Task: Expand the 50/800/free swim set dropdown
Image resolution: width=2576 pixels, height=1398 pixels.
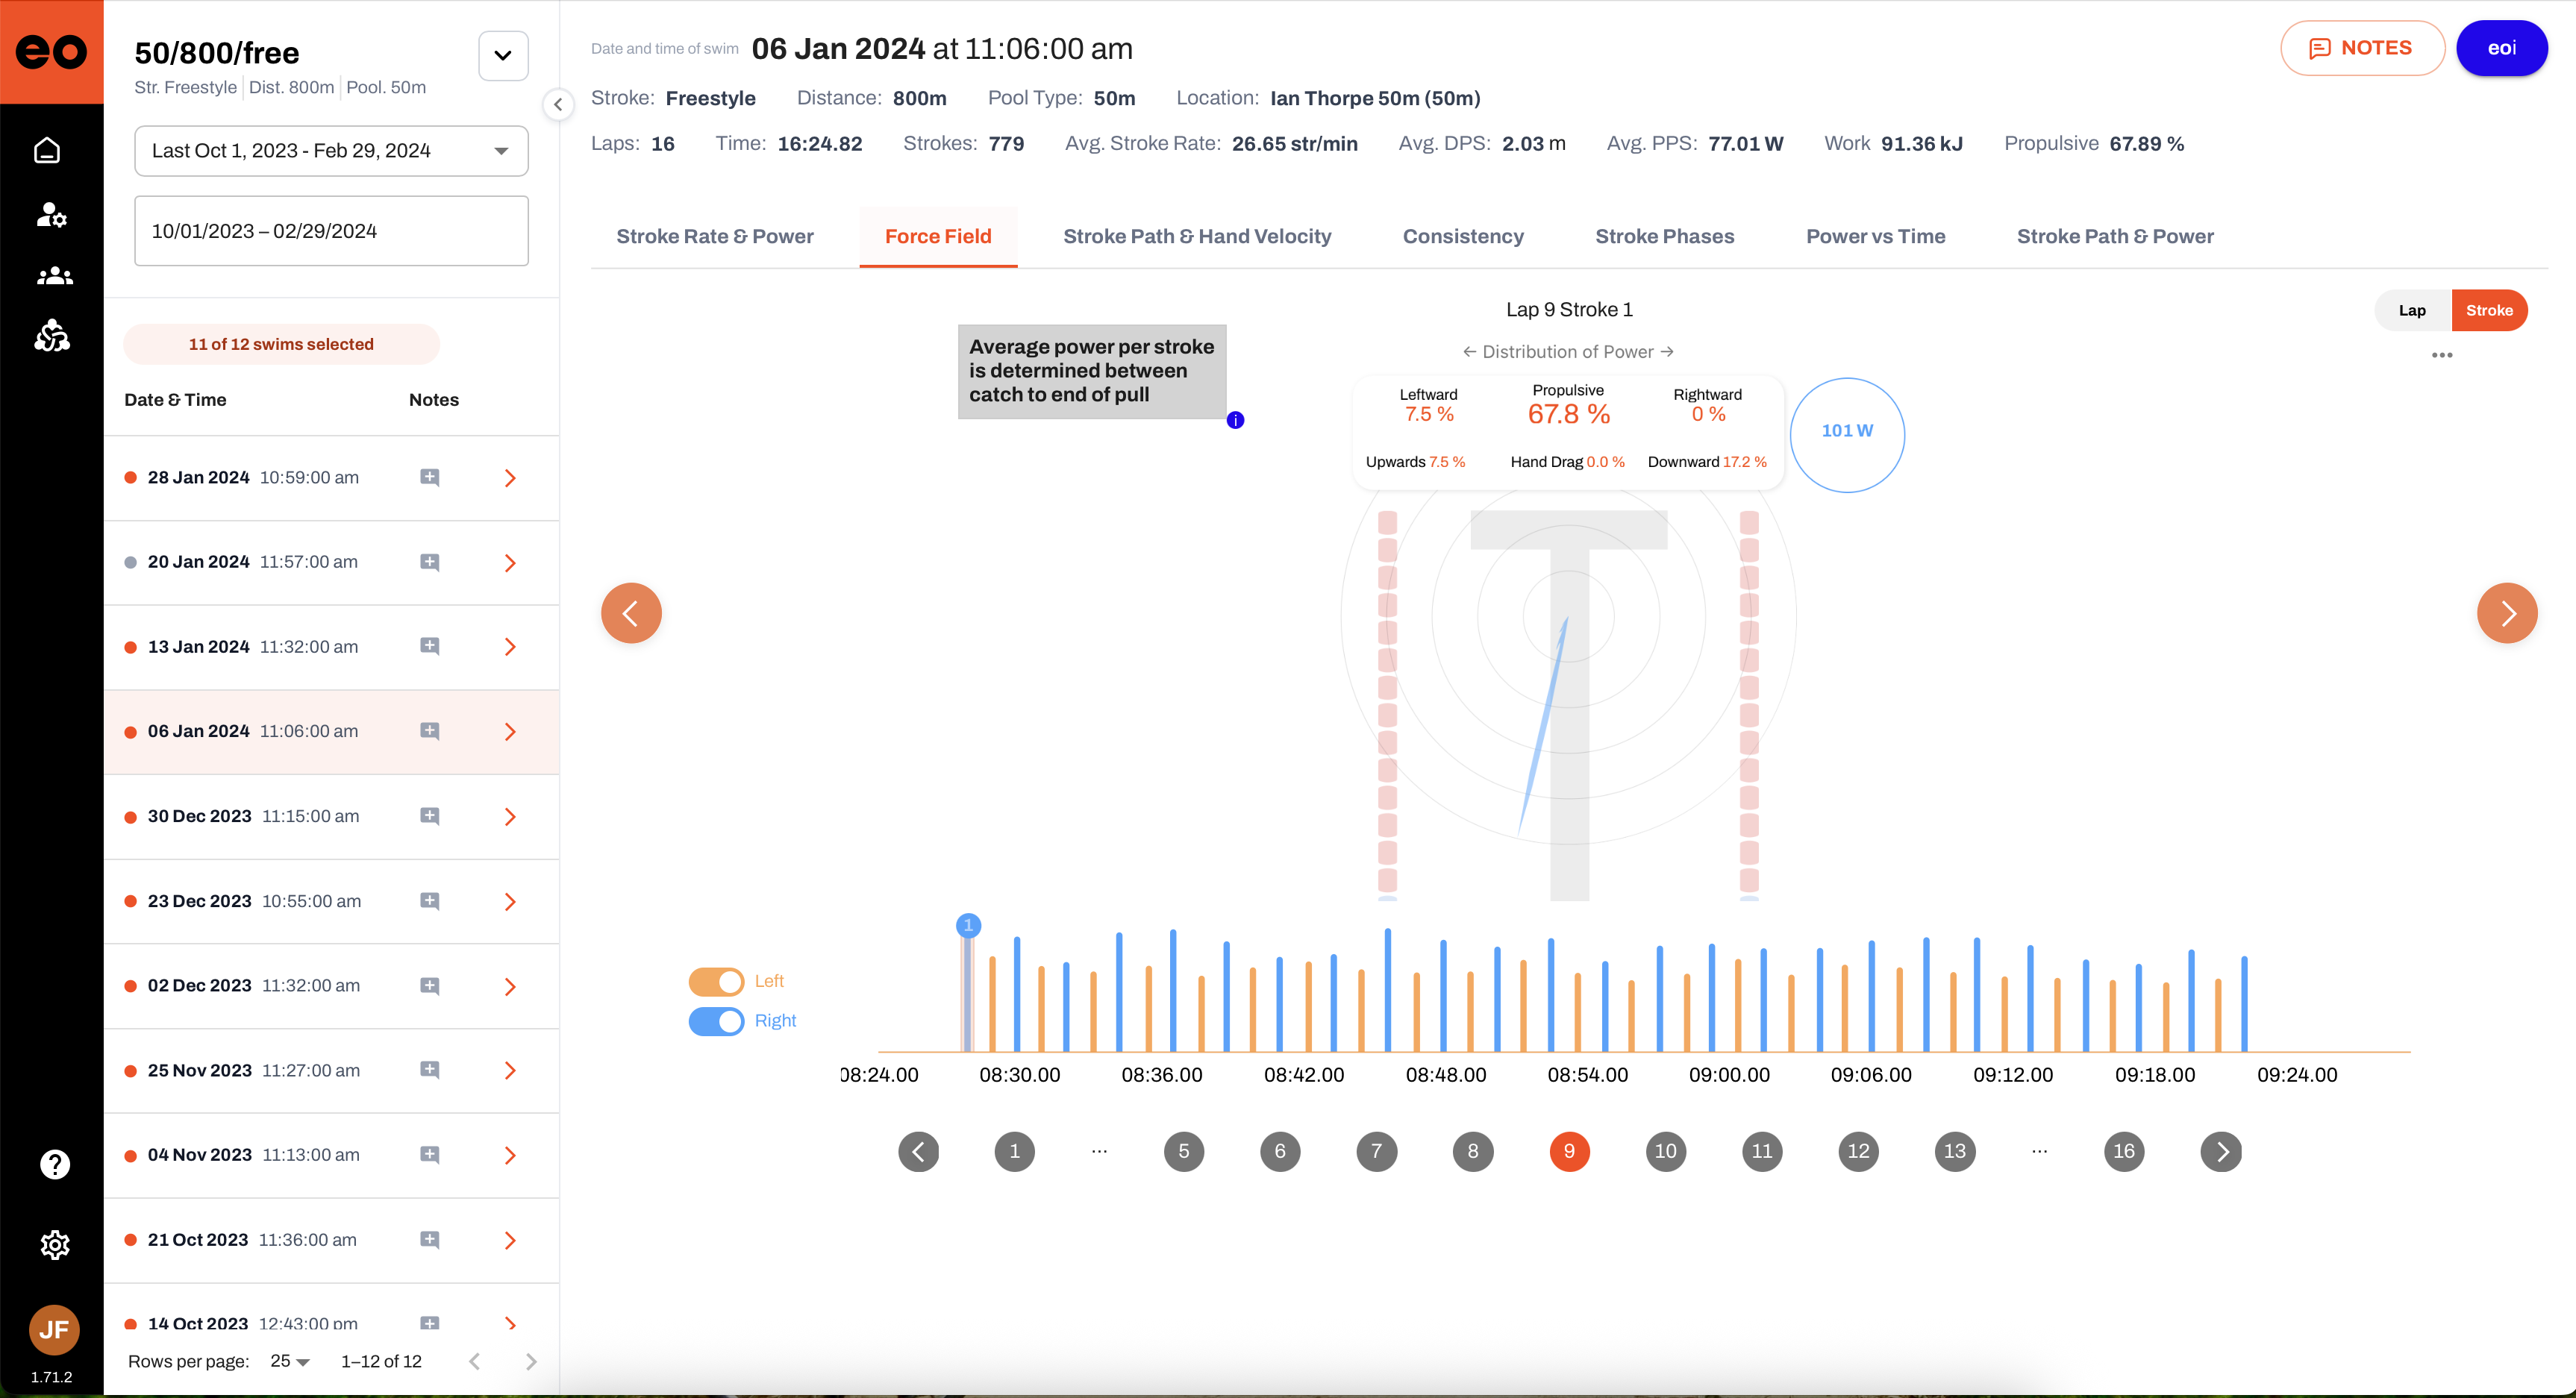Action: [503, 55]
